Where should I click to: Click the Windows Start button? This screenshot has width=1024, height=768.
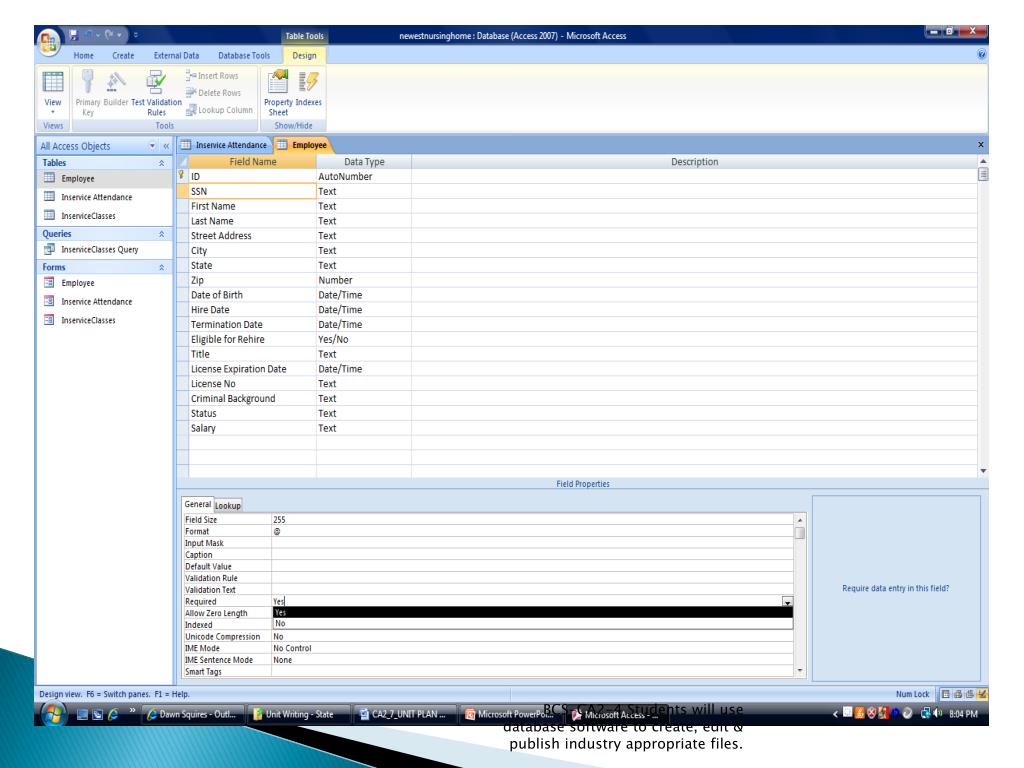coord(54,714)
